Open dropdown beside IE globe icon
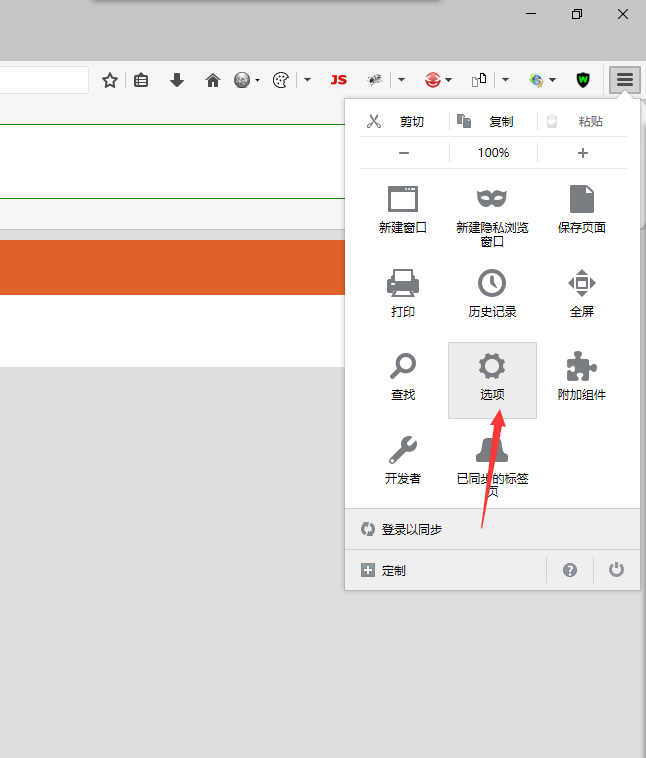Screen dimensions: 646x758 552,80
